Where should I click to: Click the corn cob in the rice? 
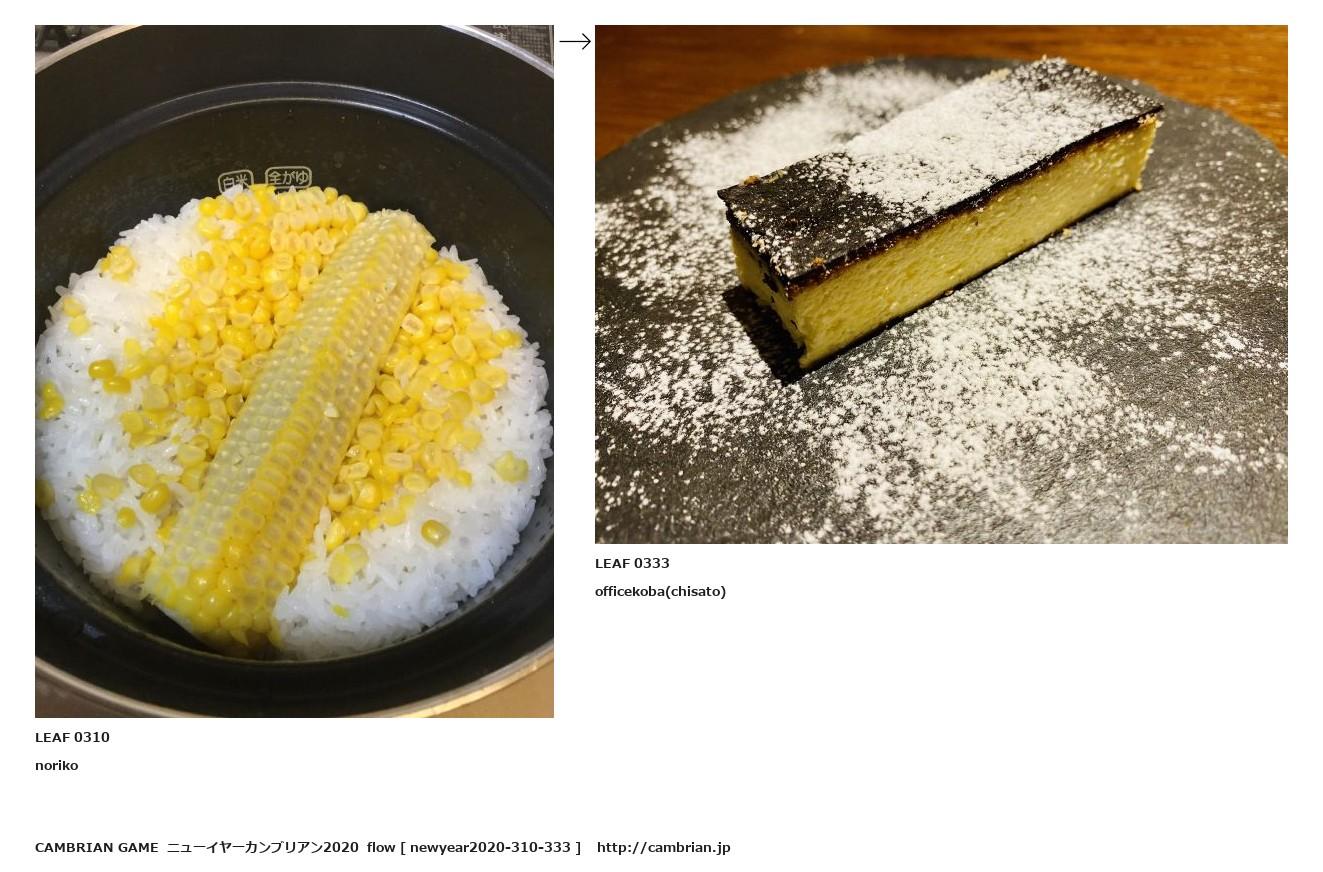[x=290, y=420]
